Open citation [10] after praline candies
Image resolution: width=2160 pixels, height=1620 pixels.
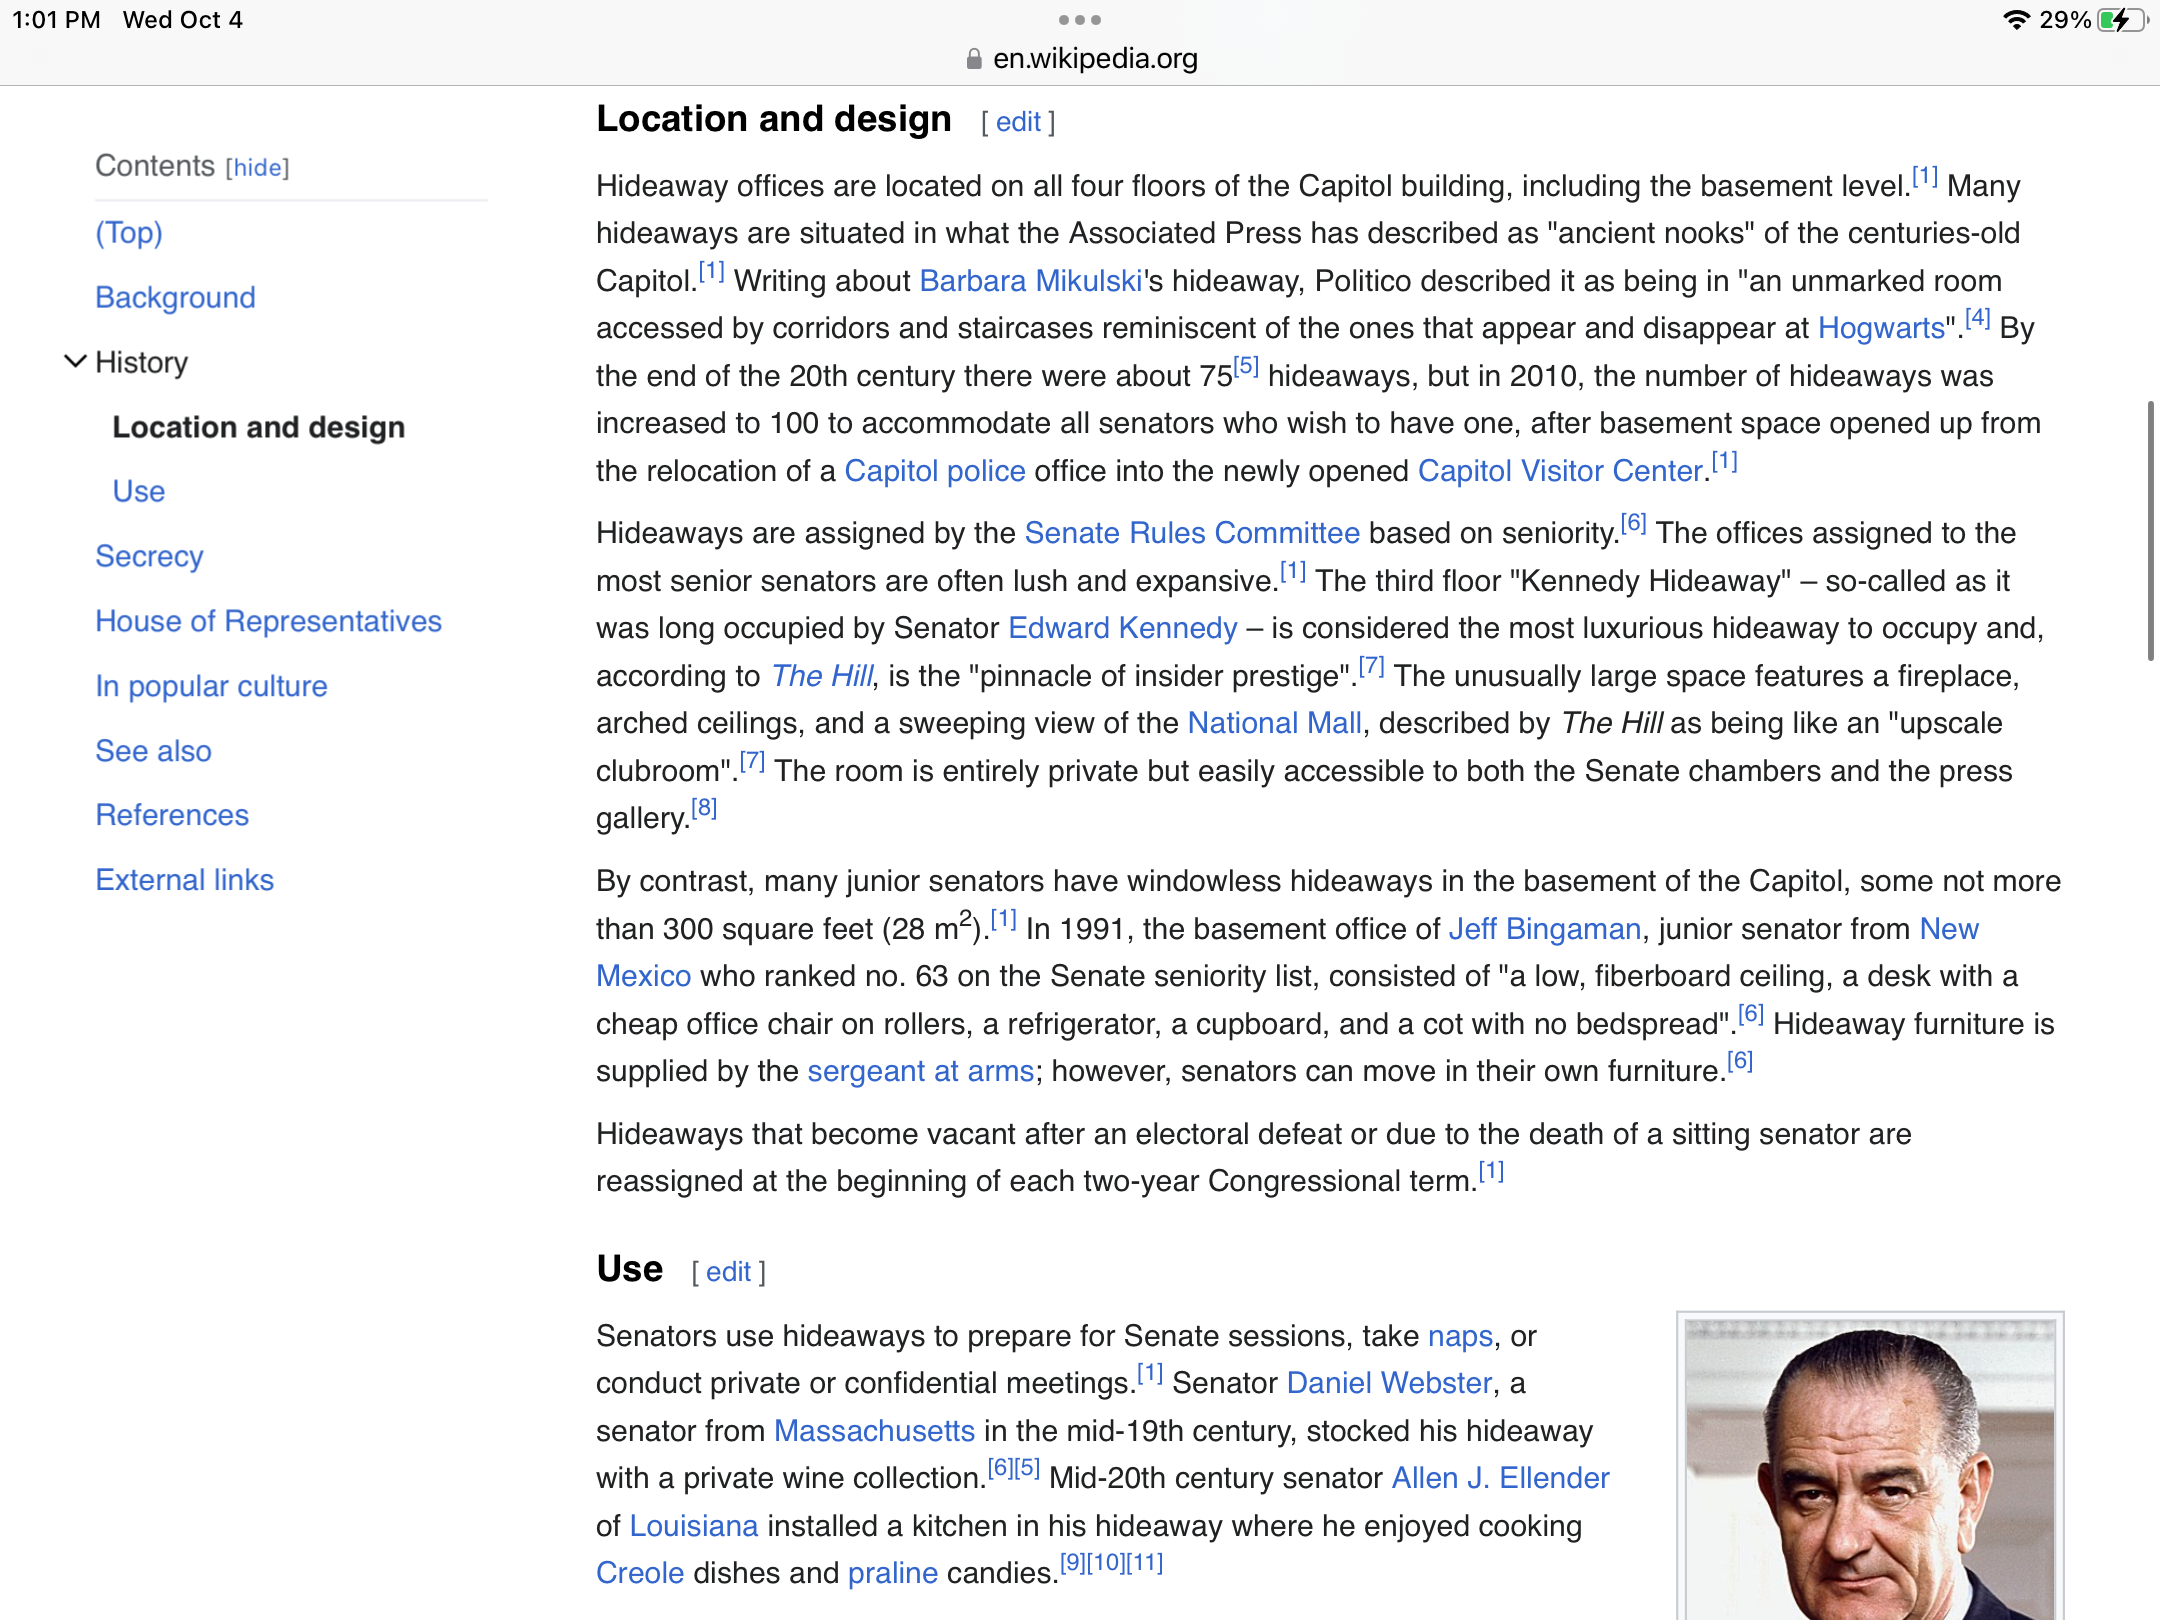coord(1105,1563)
